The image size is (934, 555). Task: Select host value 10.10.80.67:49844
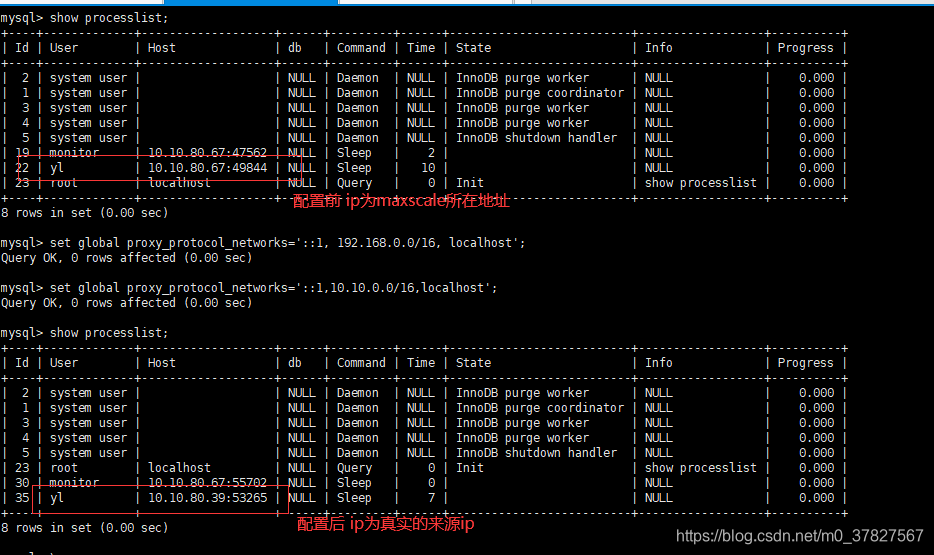coord(207,168)
